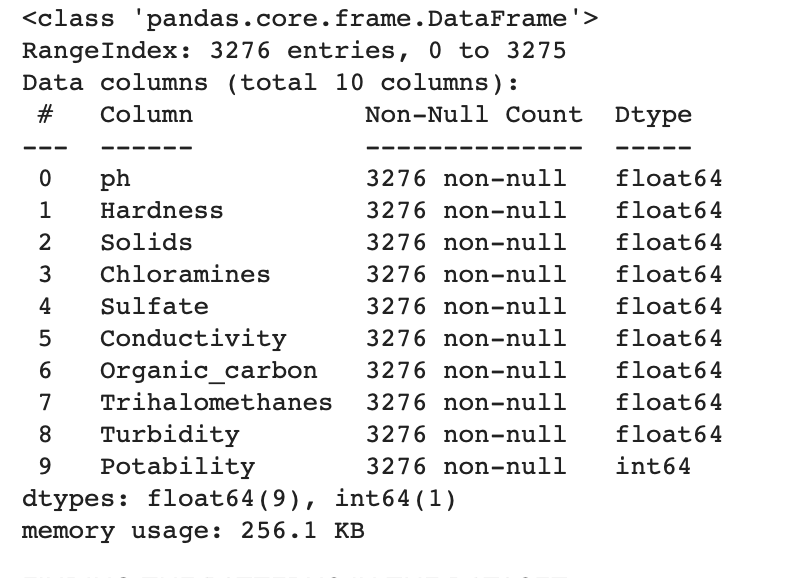Click the 'Sulfate' column name
The image size is (800, 578).
(154, 306)
